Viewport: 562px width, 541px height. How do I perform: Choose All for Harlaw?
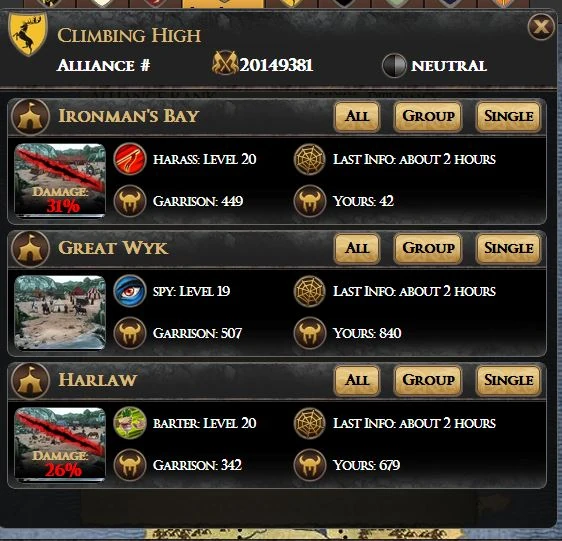point(357,380)
